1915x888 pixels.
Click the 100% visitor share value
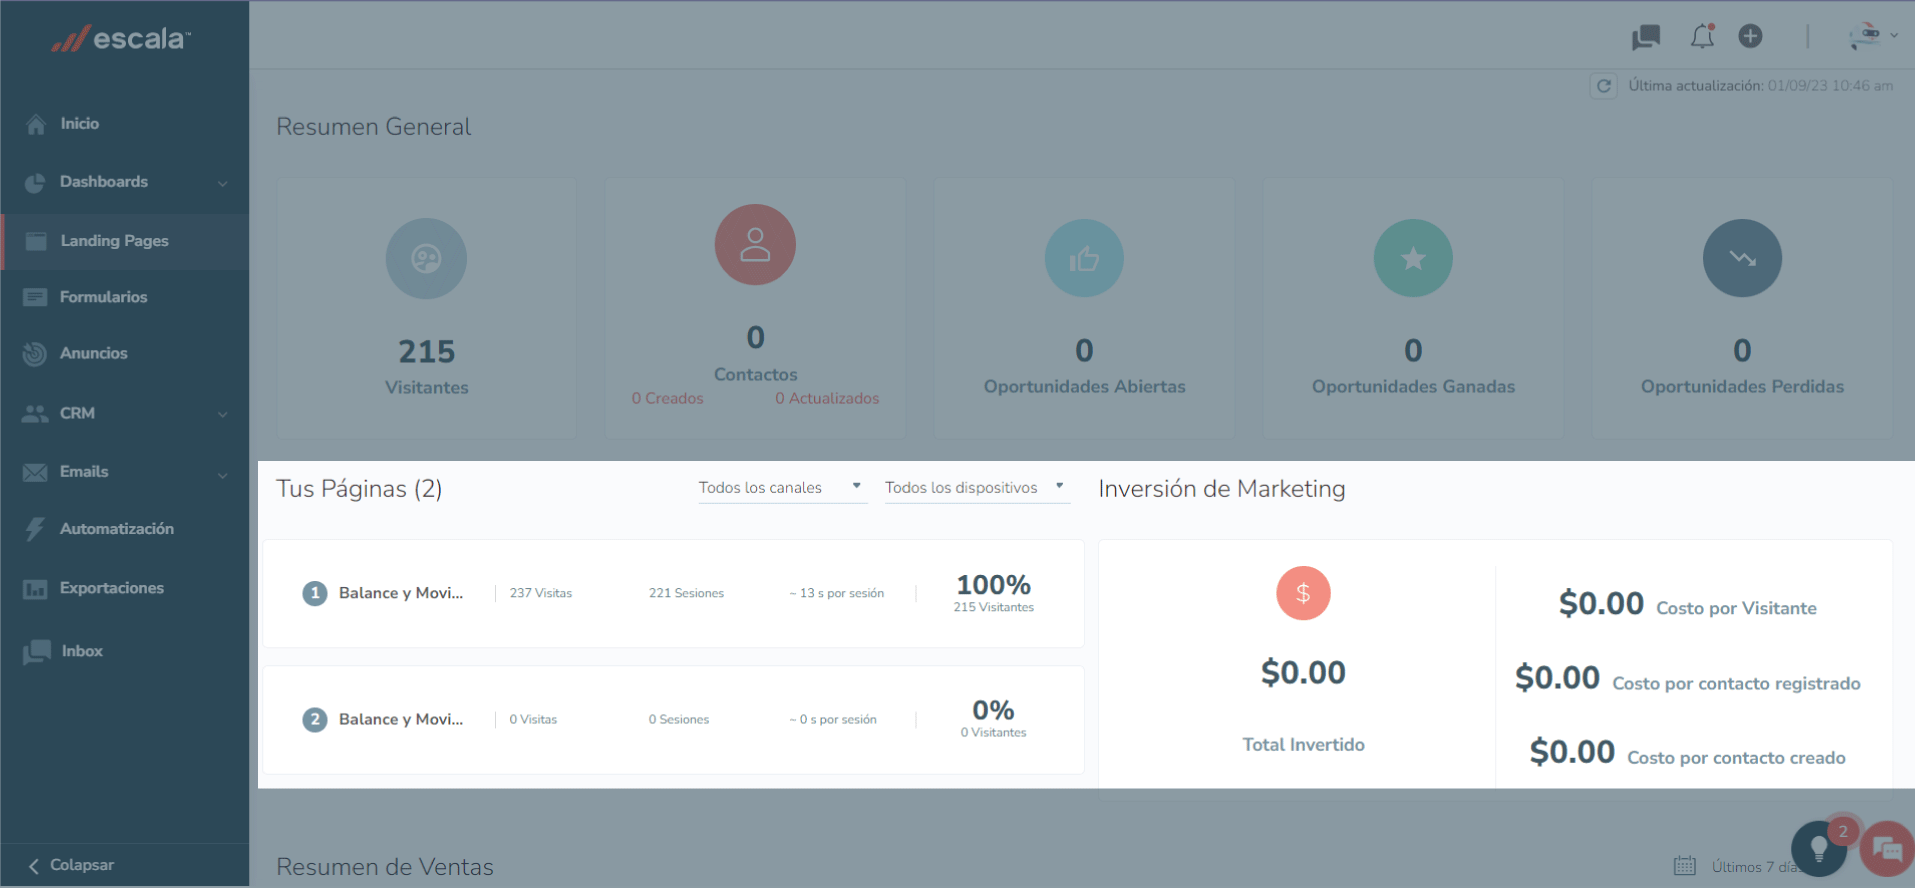[x=993, y=584]
